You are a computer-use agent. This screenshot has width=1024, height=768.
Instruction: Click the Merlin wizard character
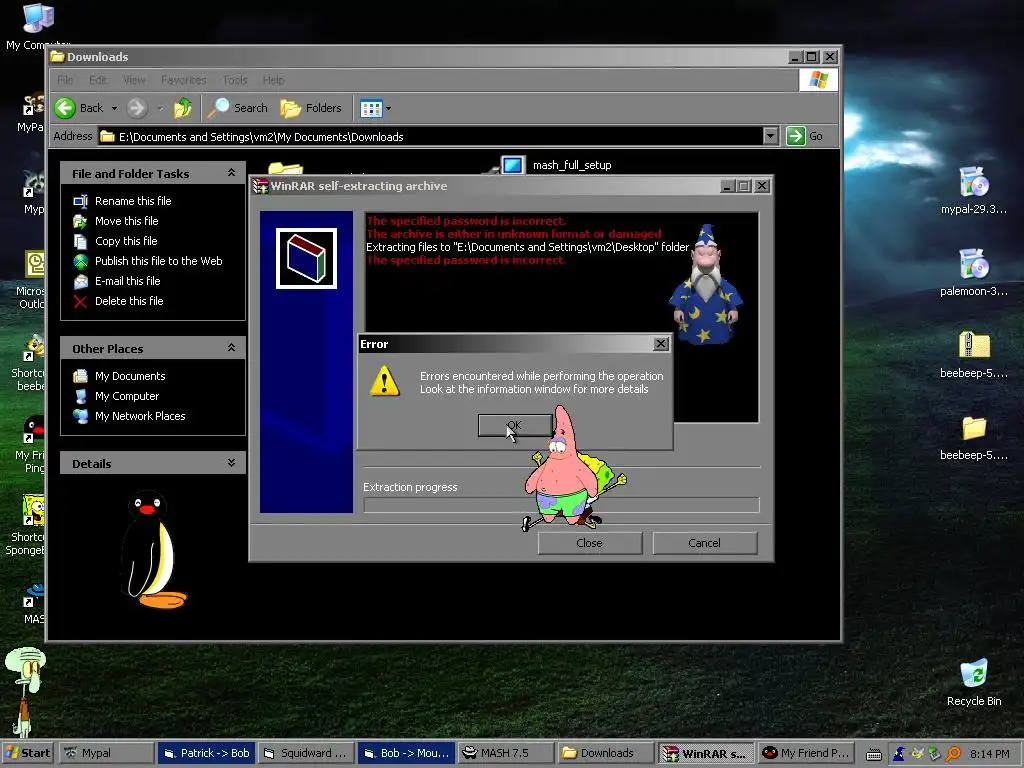(705, 285)
